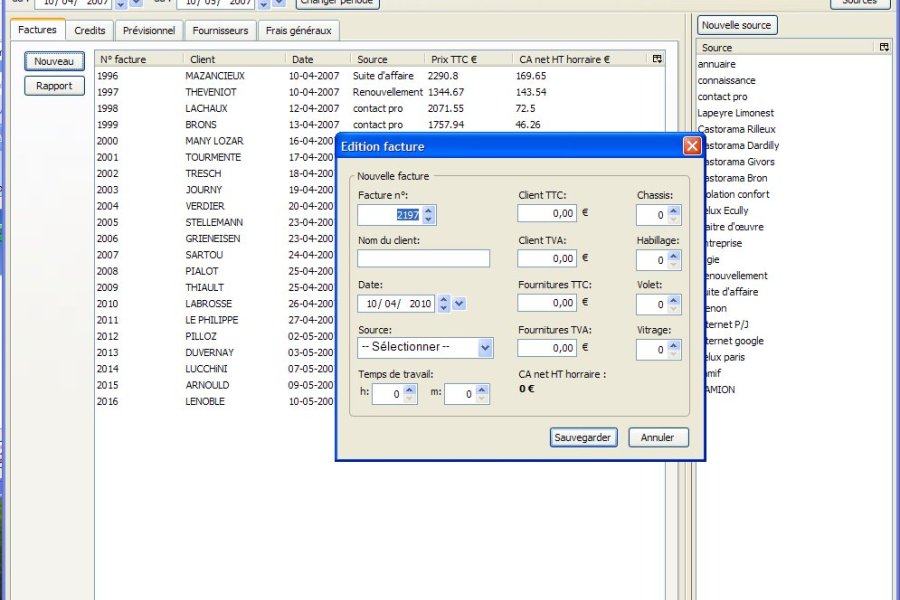Expand the Source Sélectionner dropdown
The height and width of the screenshot is (600, 900).
(485, 348)
